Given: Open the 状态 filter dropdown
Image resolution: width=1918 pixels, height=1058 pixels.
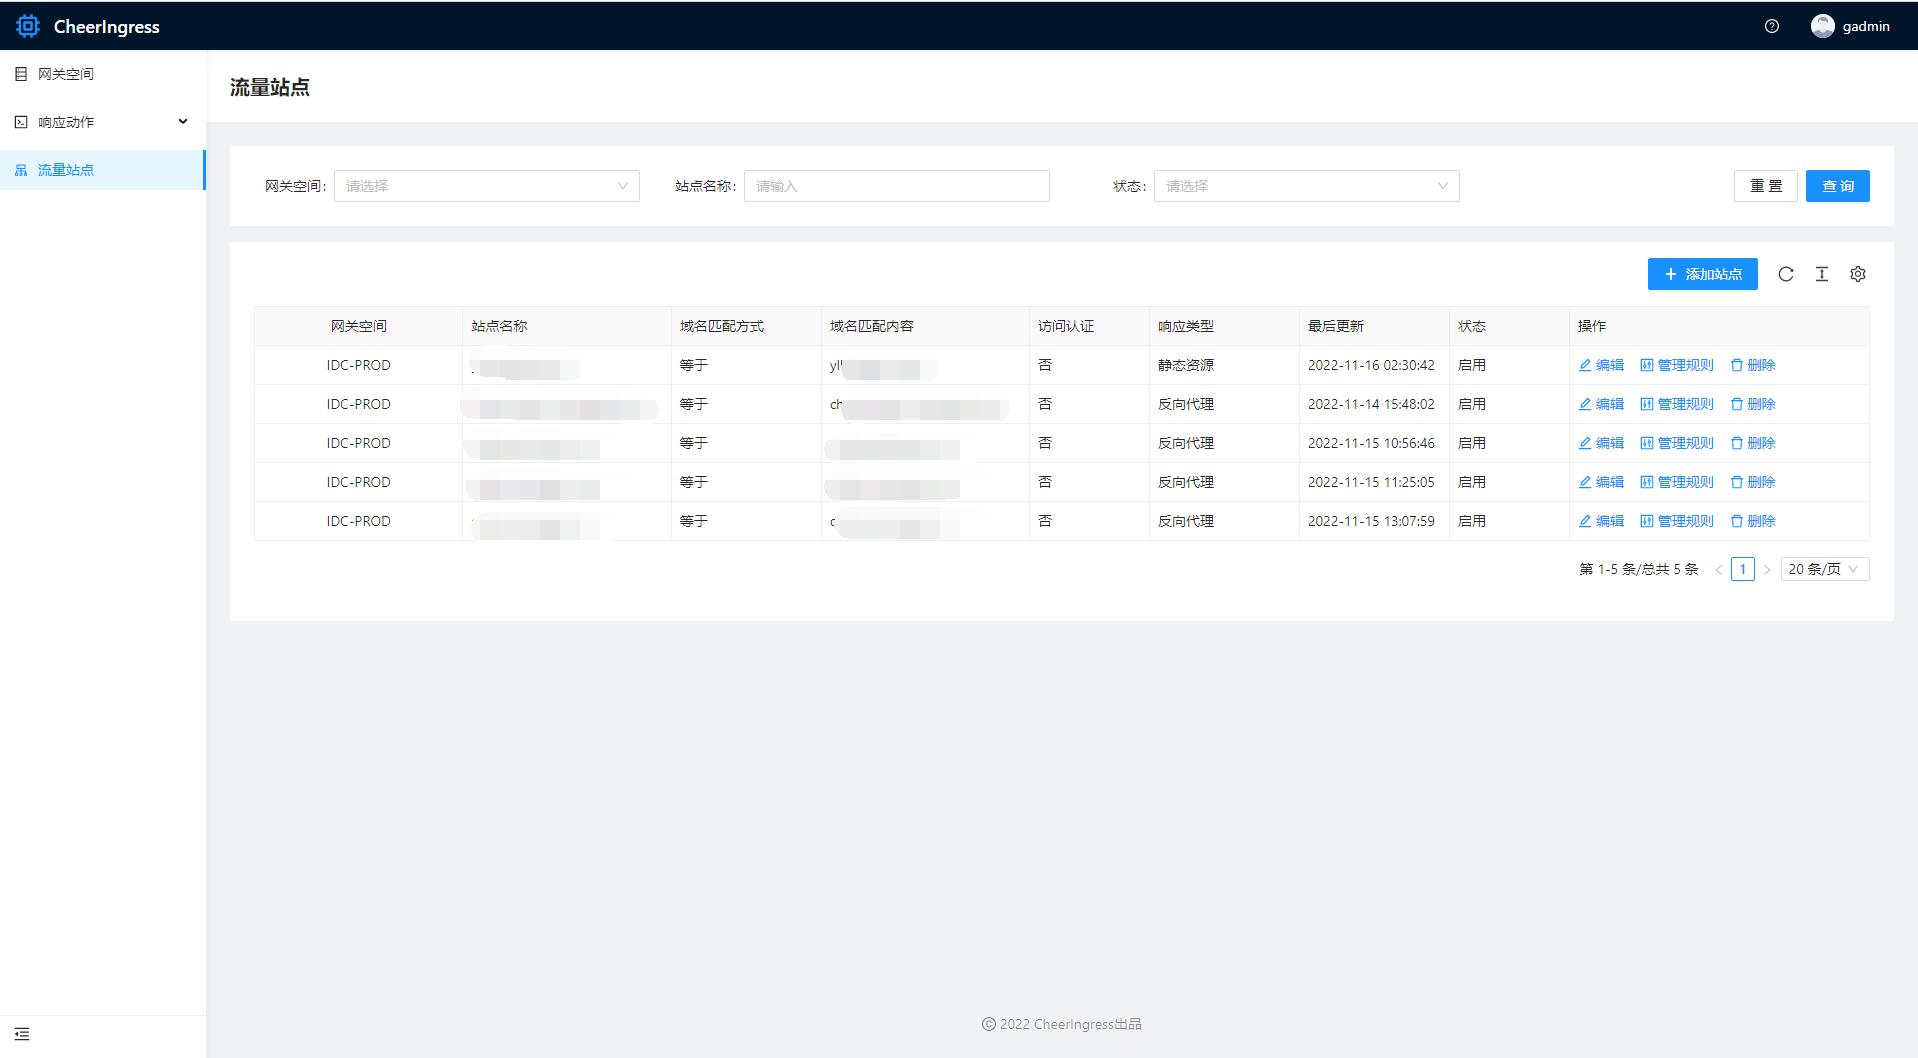Looking at the screenshot, I should pyautogui.click(x=1306, y=186).
